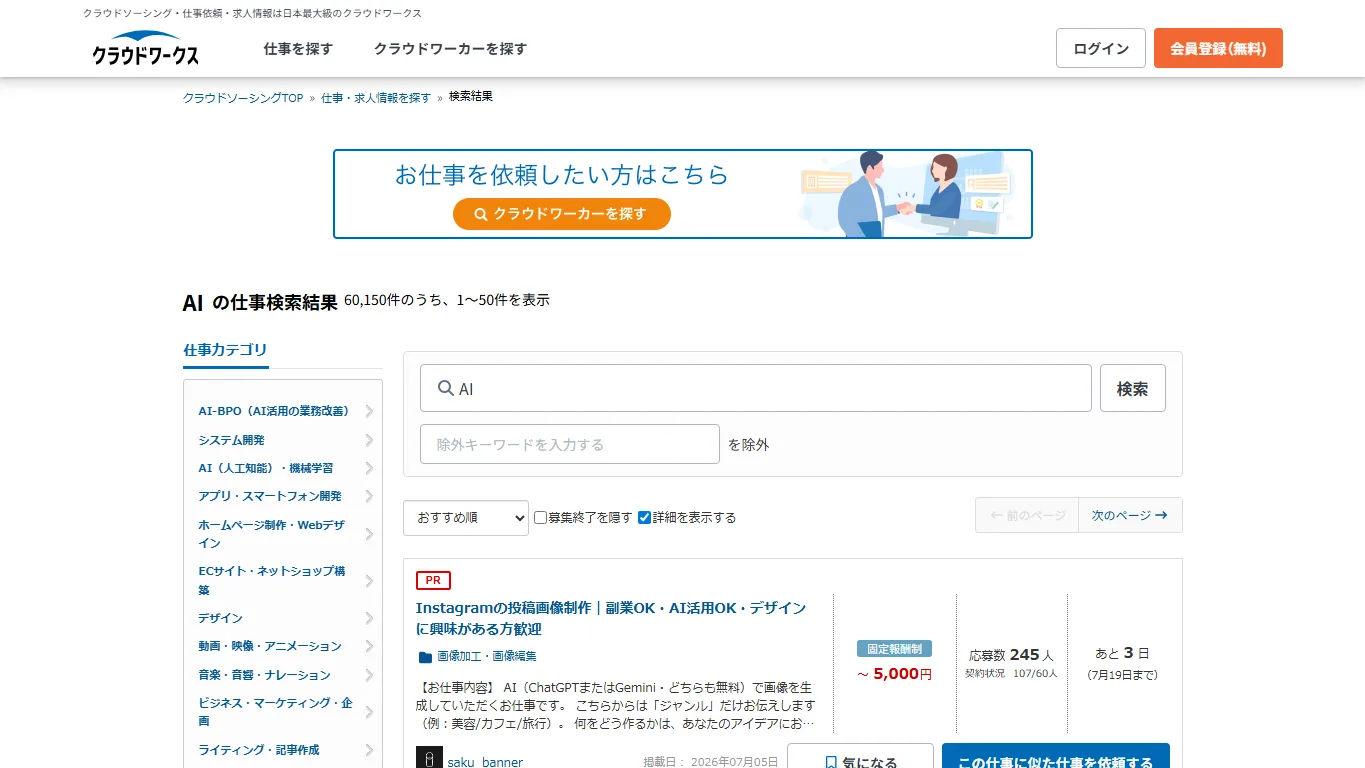
Task: Toggle 募集終了を隠す checkbox
Action: pos(541,517)
